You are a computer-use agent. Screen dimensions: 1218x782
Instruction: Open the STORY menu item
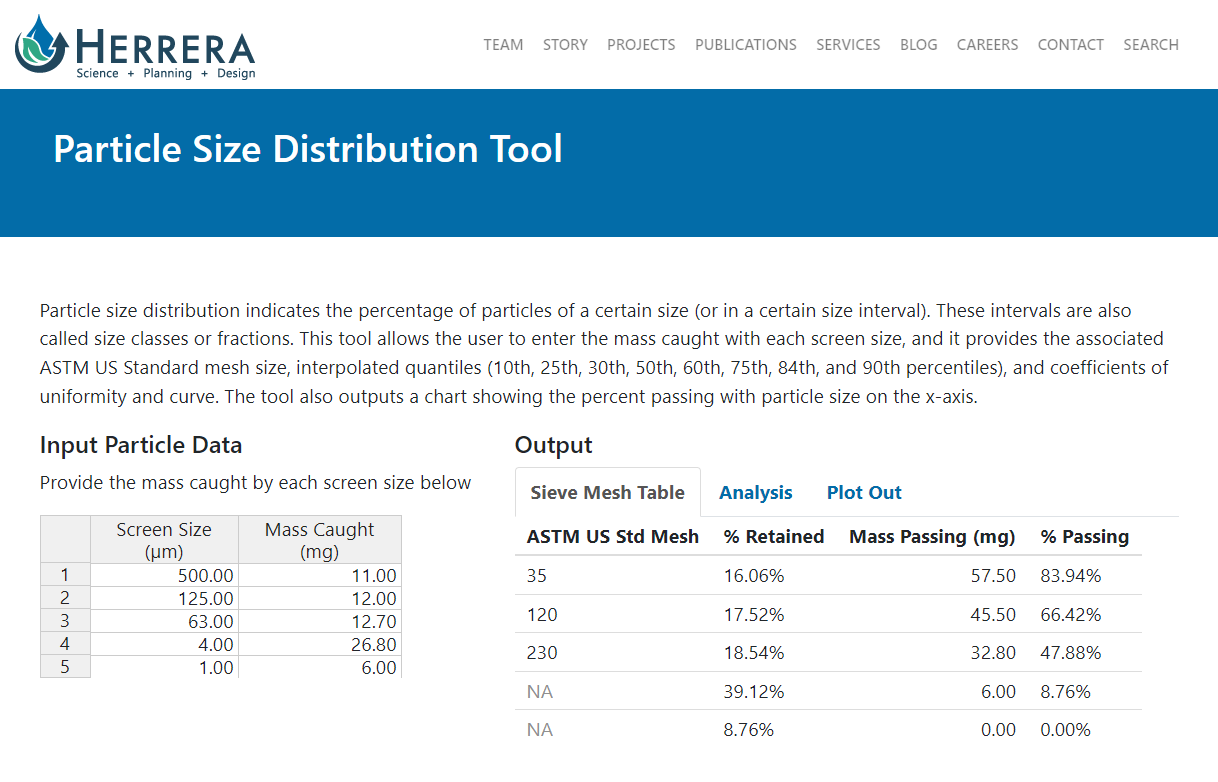[x=565, y=44]
